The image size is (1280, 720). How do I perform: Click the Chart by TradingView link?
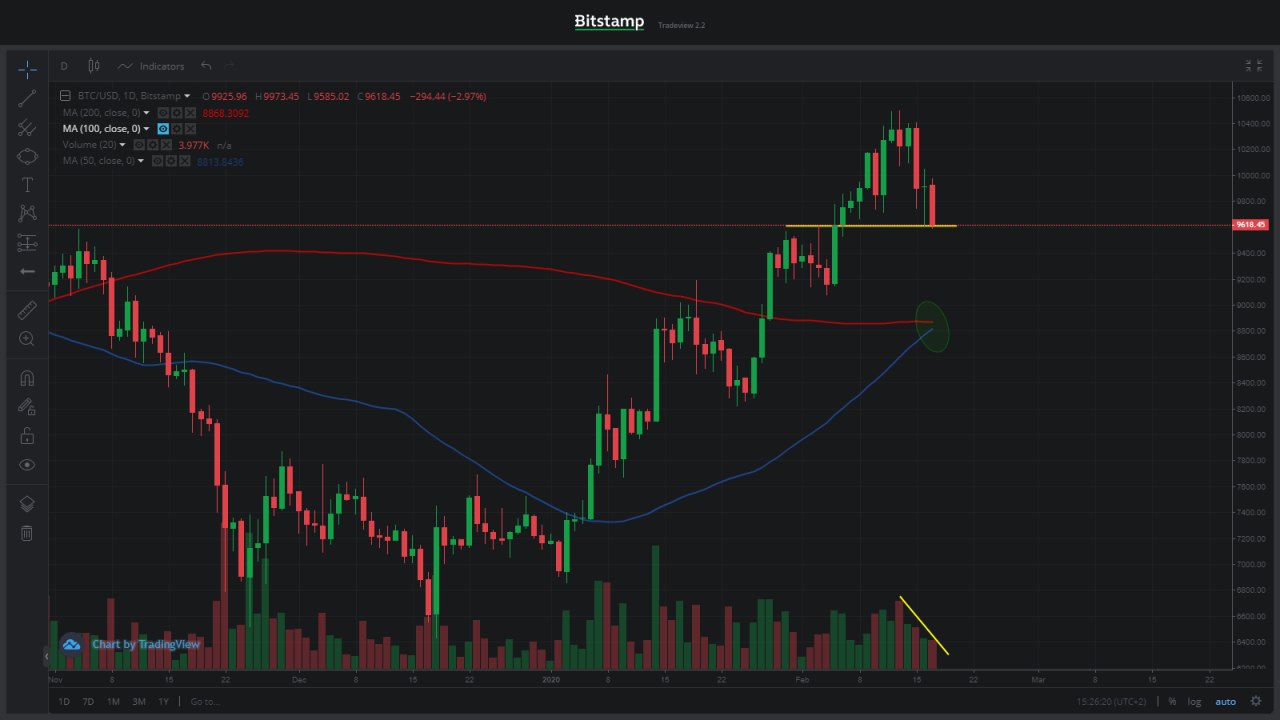[145, 644]
